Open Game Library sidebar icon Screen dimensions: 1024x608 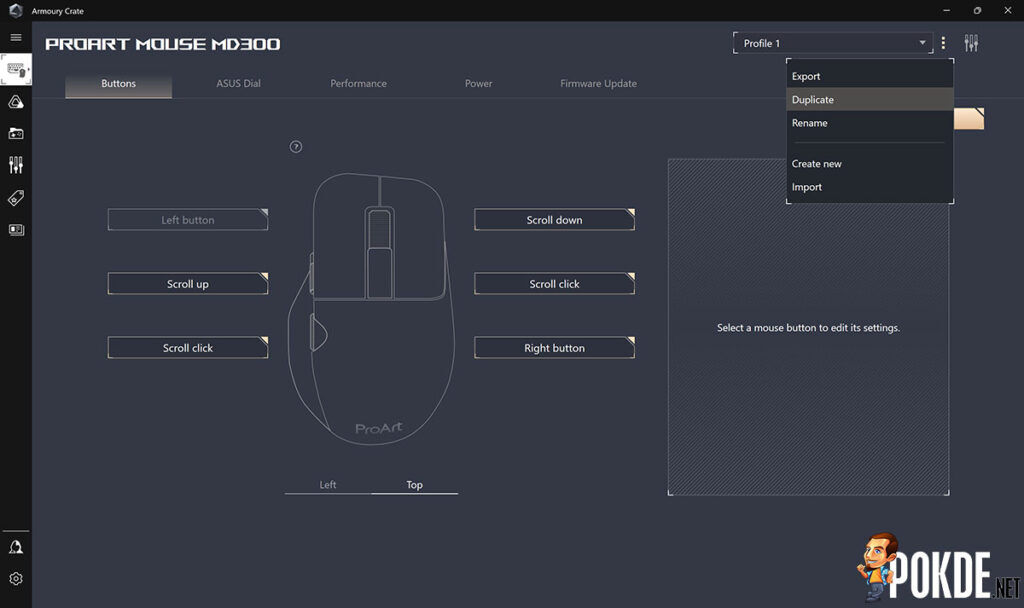click(16, 133)
